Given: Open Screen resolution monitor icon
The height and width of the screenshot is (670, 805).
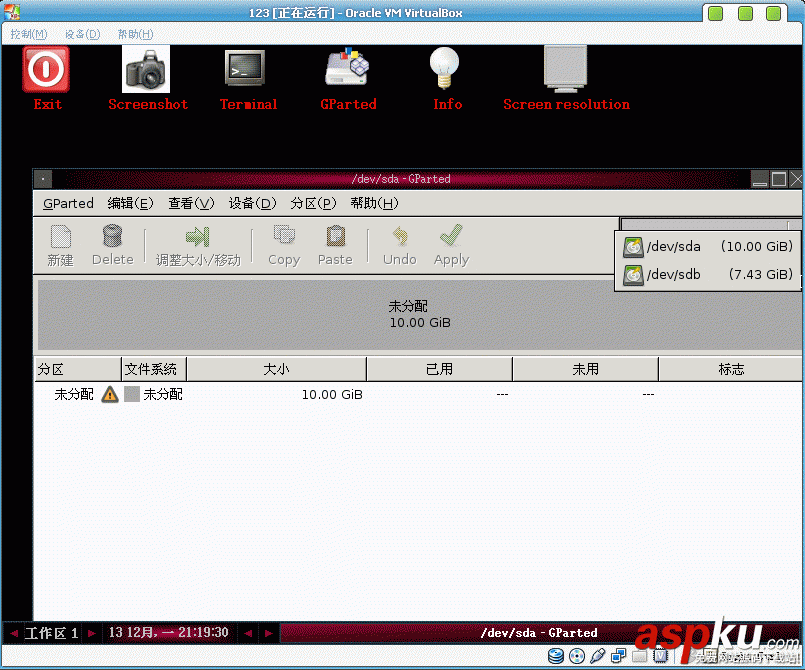Looking at the screenshot, I should 566,69.
